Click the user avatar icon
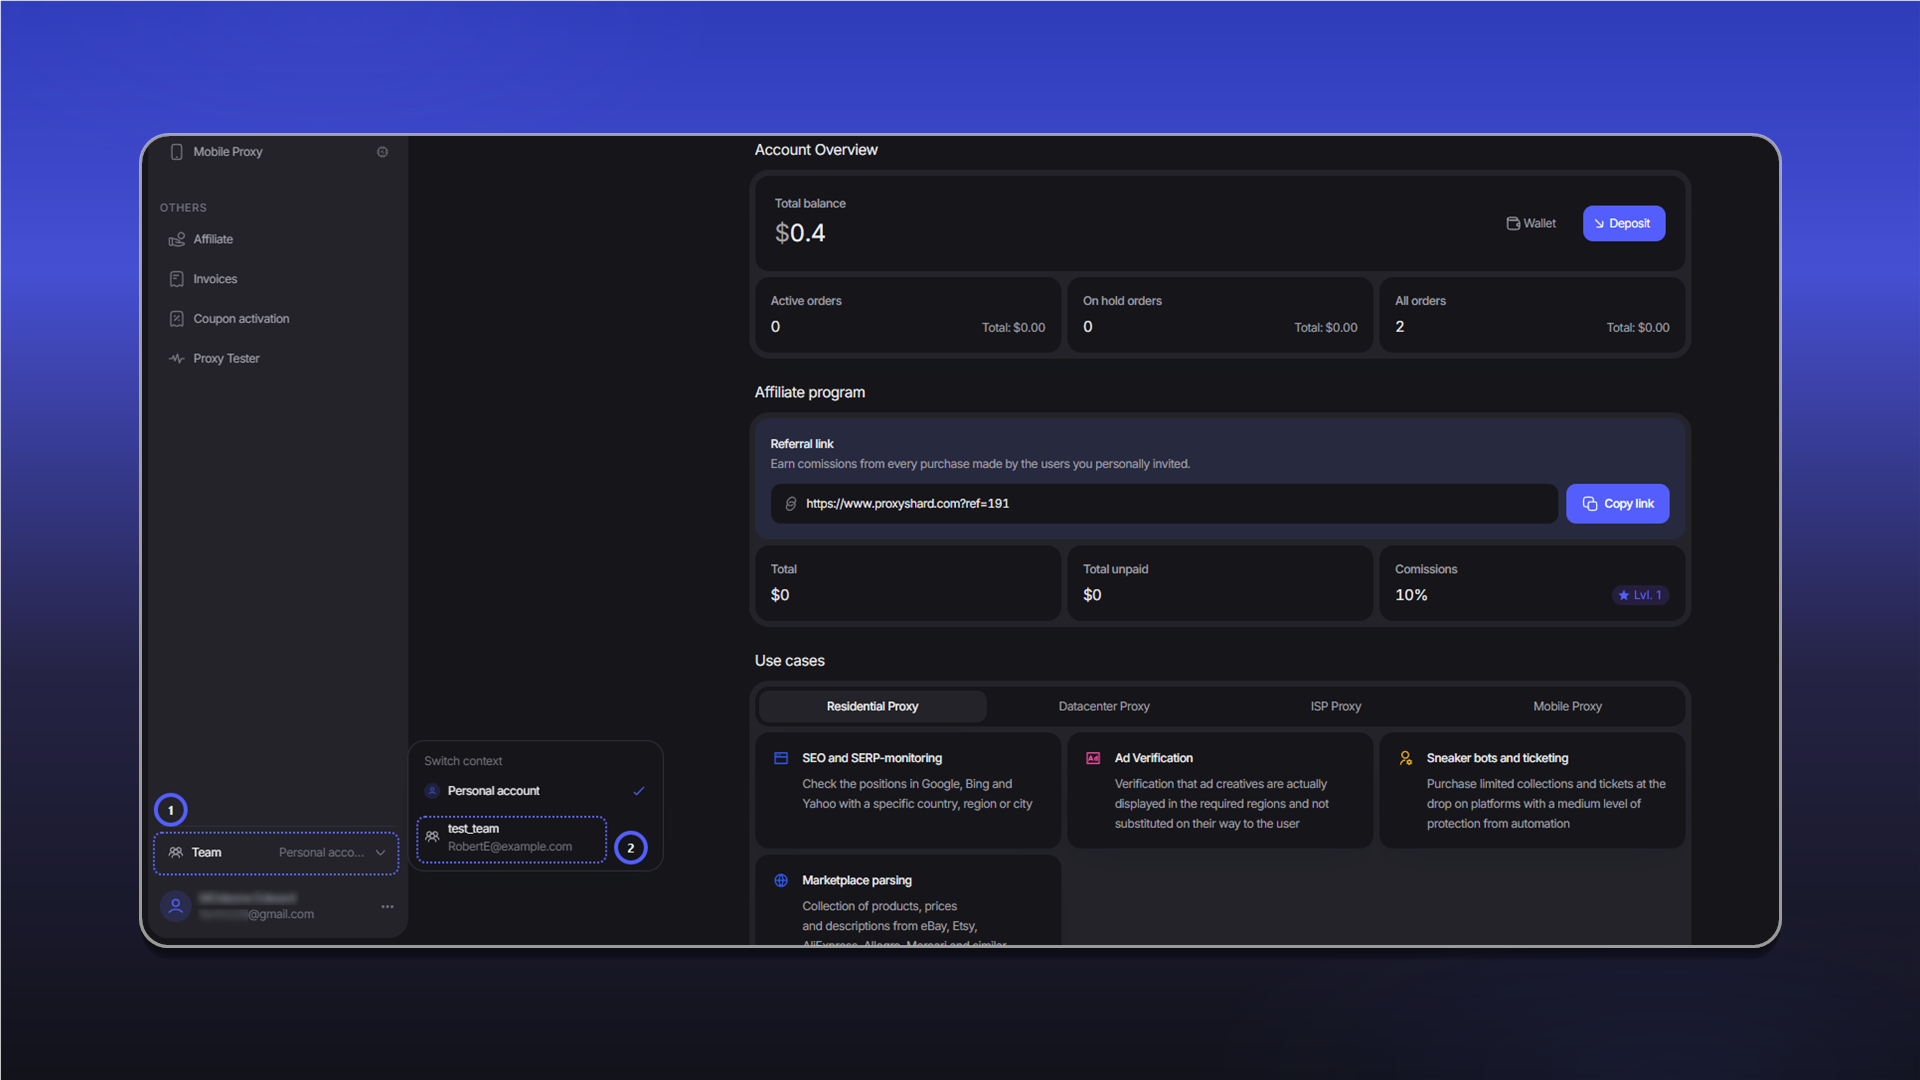The image size is (1920, 1080). (176, 906)
